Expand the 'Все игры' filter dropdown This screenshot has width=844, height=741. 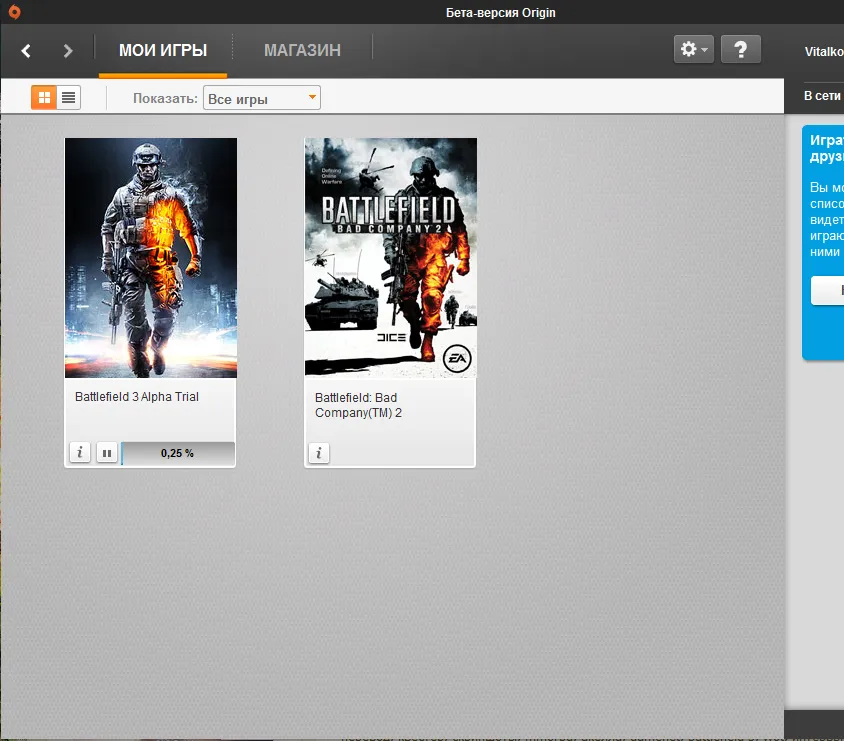coord(262,98)
